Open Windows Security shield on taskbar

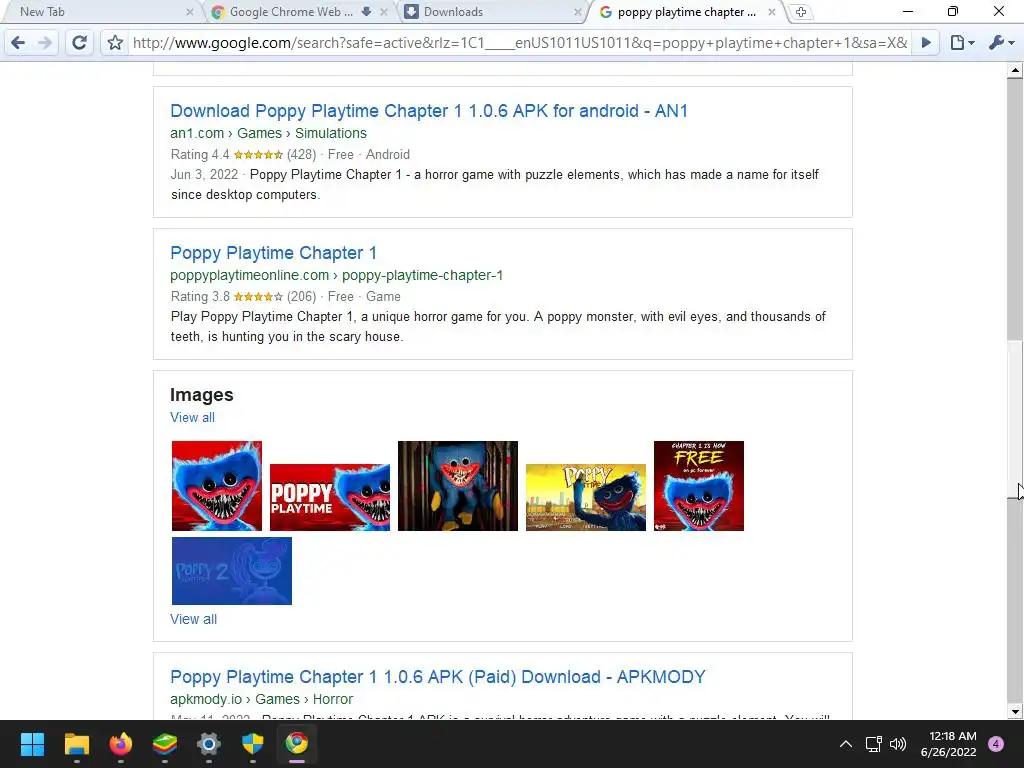(253, 744)
